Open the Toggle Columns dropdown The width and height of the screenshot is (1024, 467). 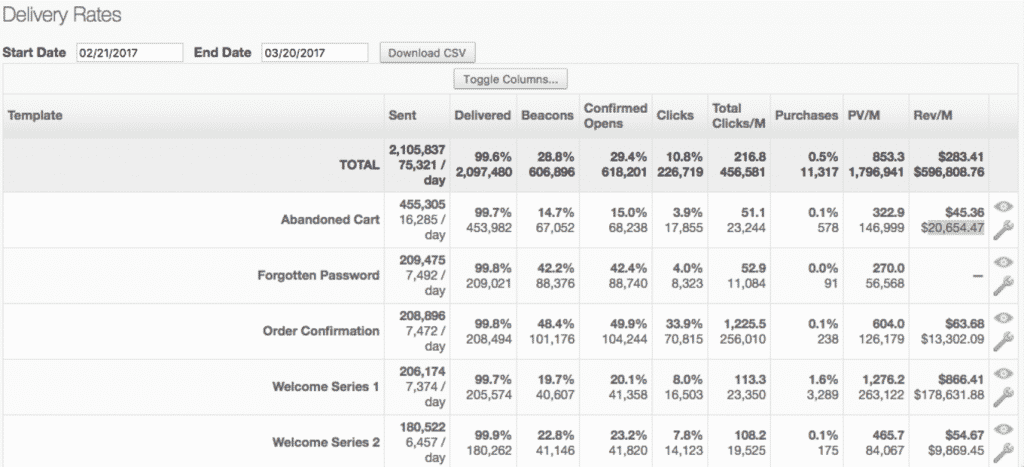(x=510, y=79)
